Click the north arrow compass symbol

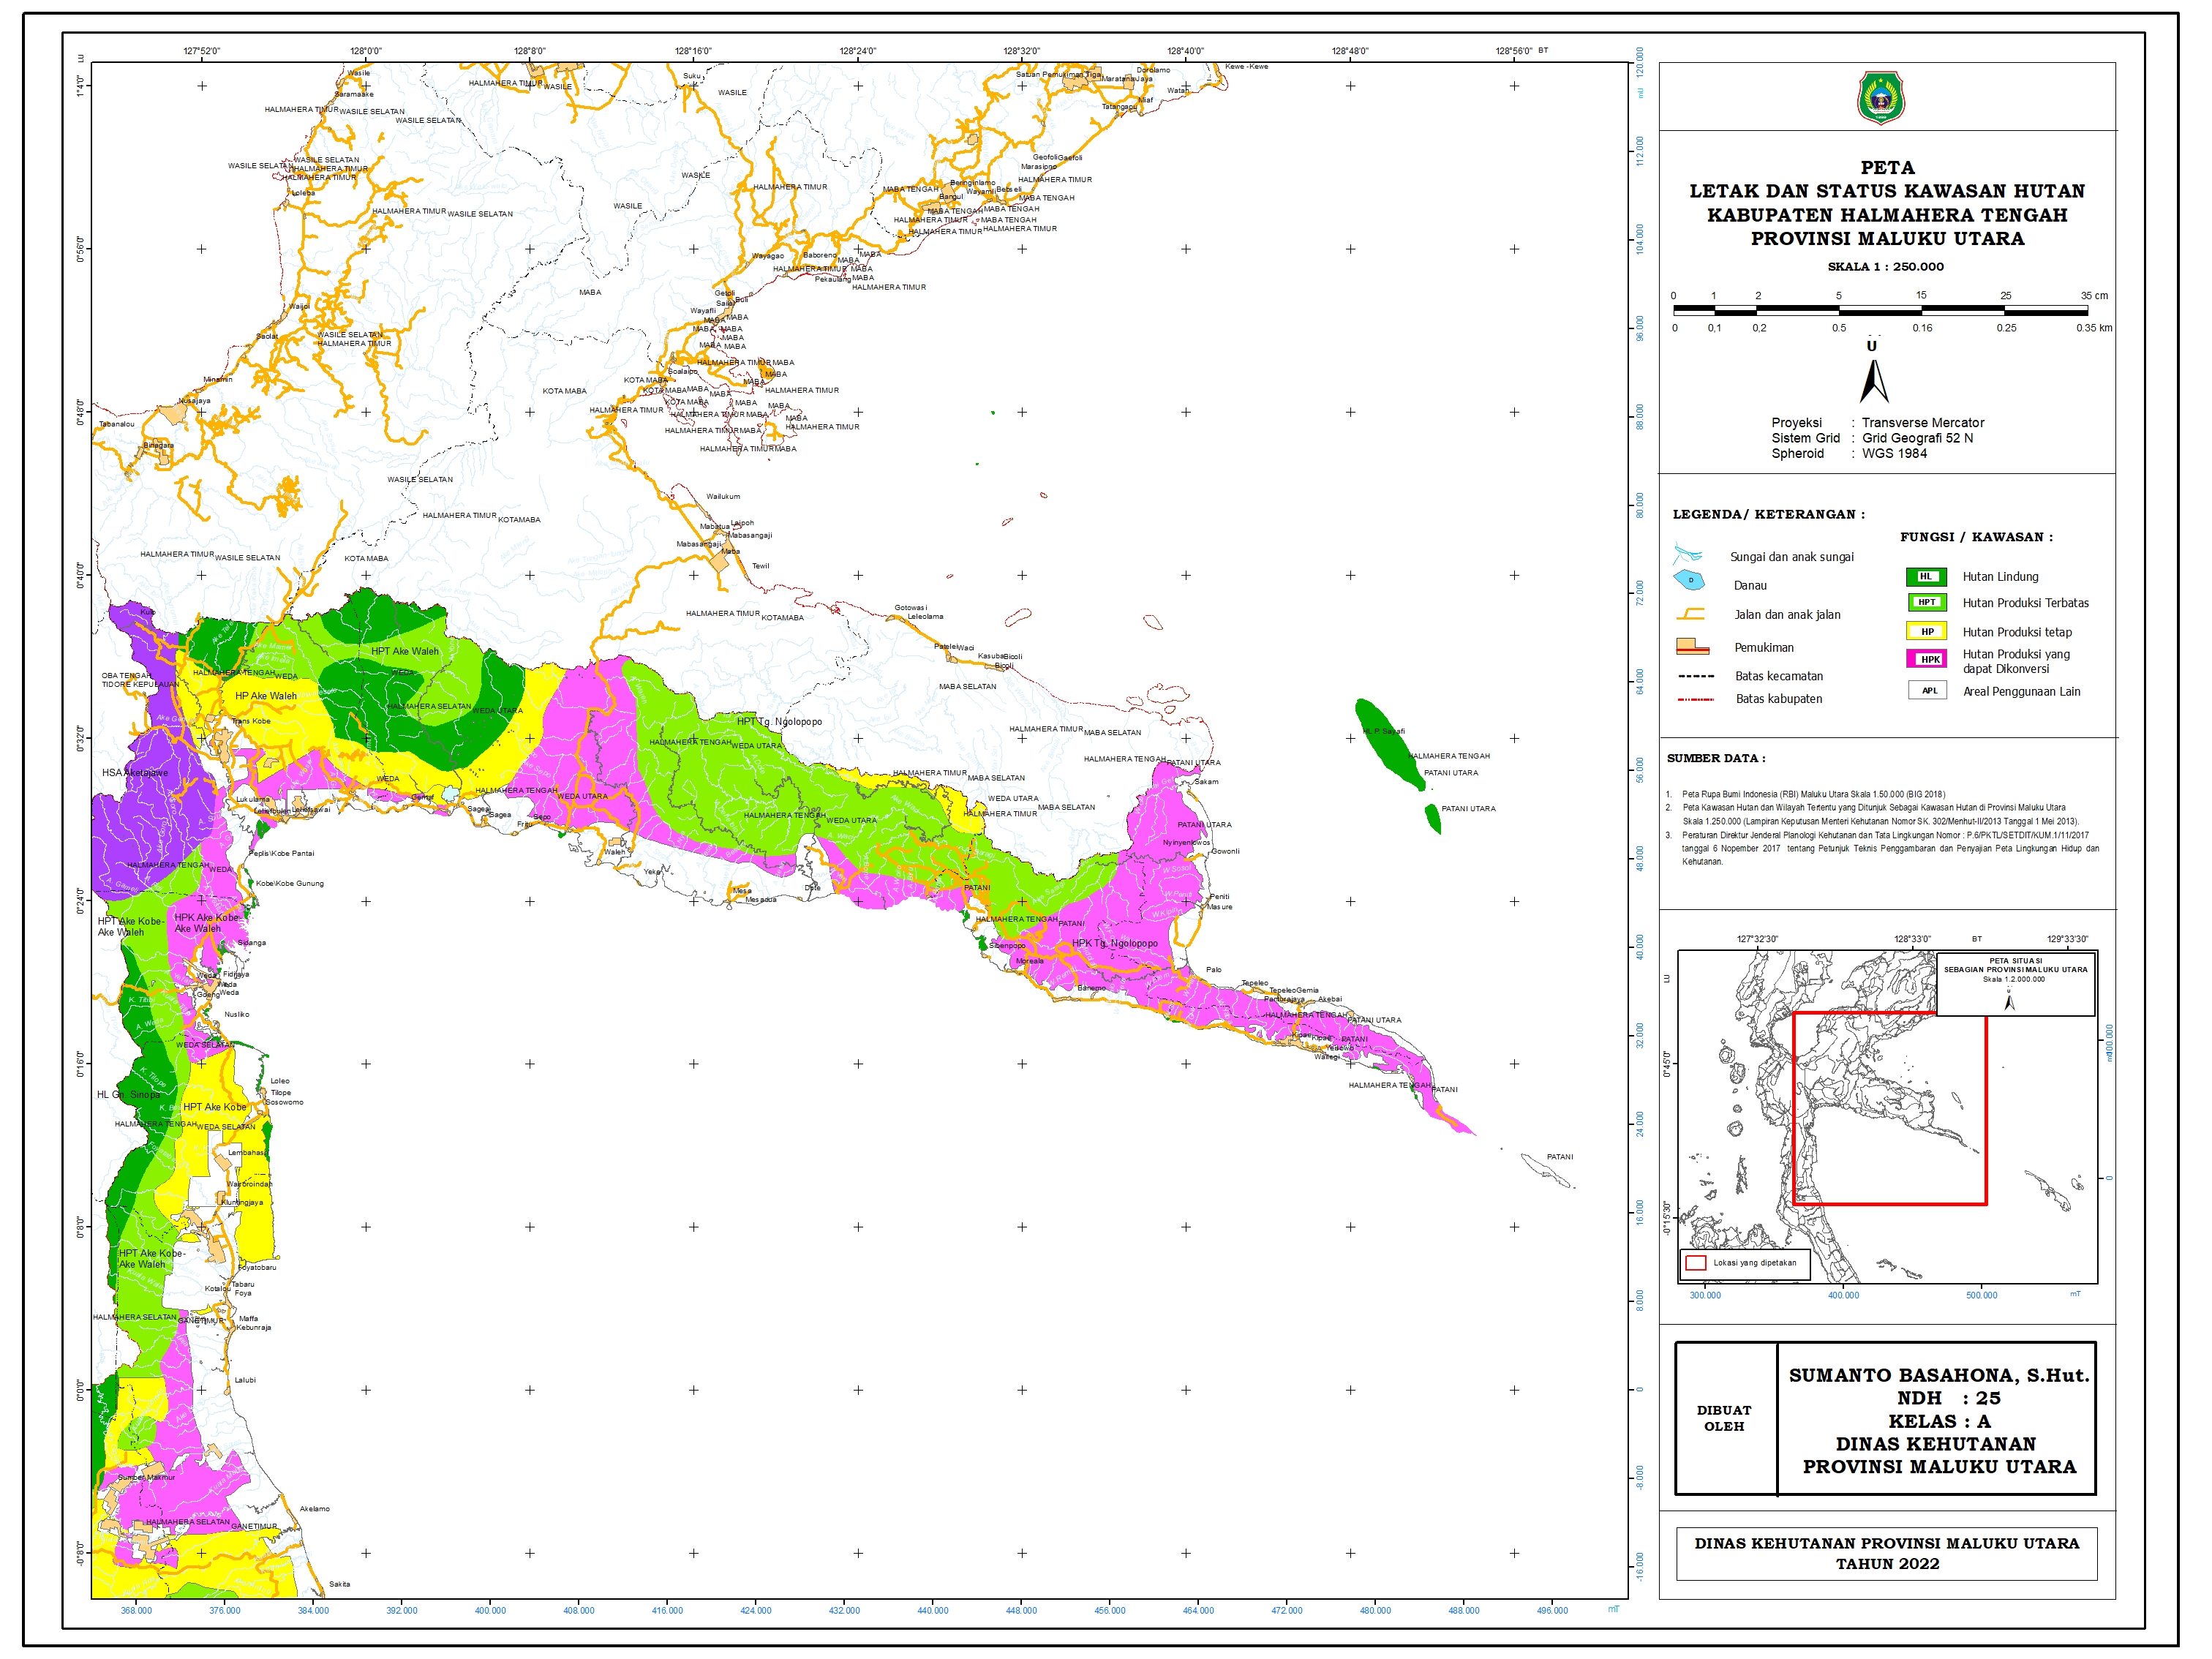[1874, 381]
